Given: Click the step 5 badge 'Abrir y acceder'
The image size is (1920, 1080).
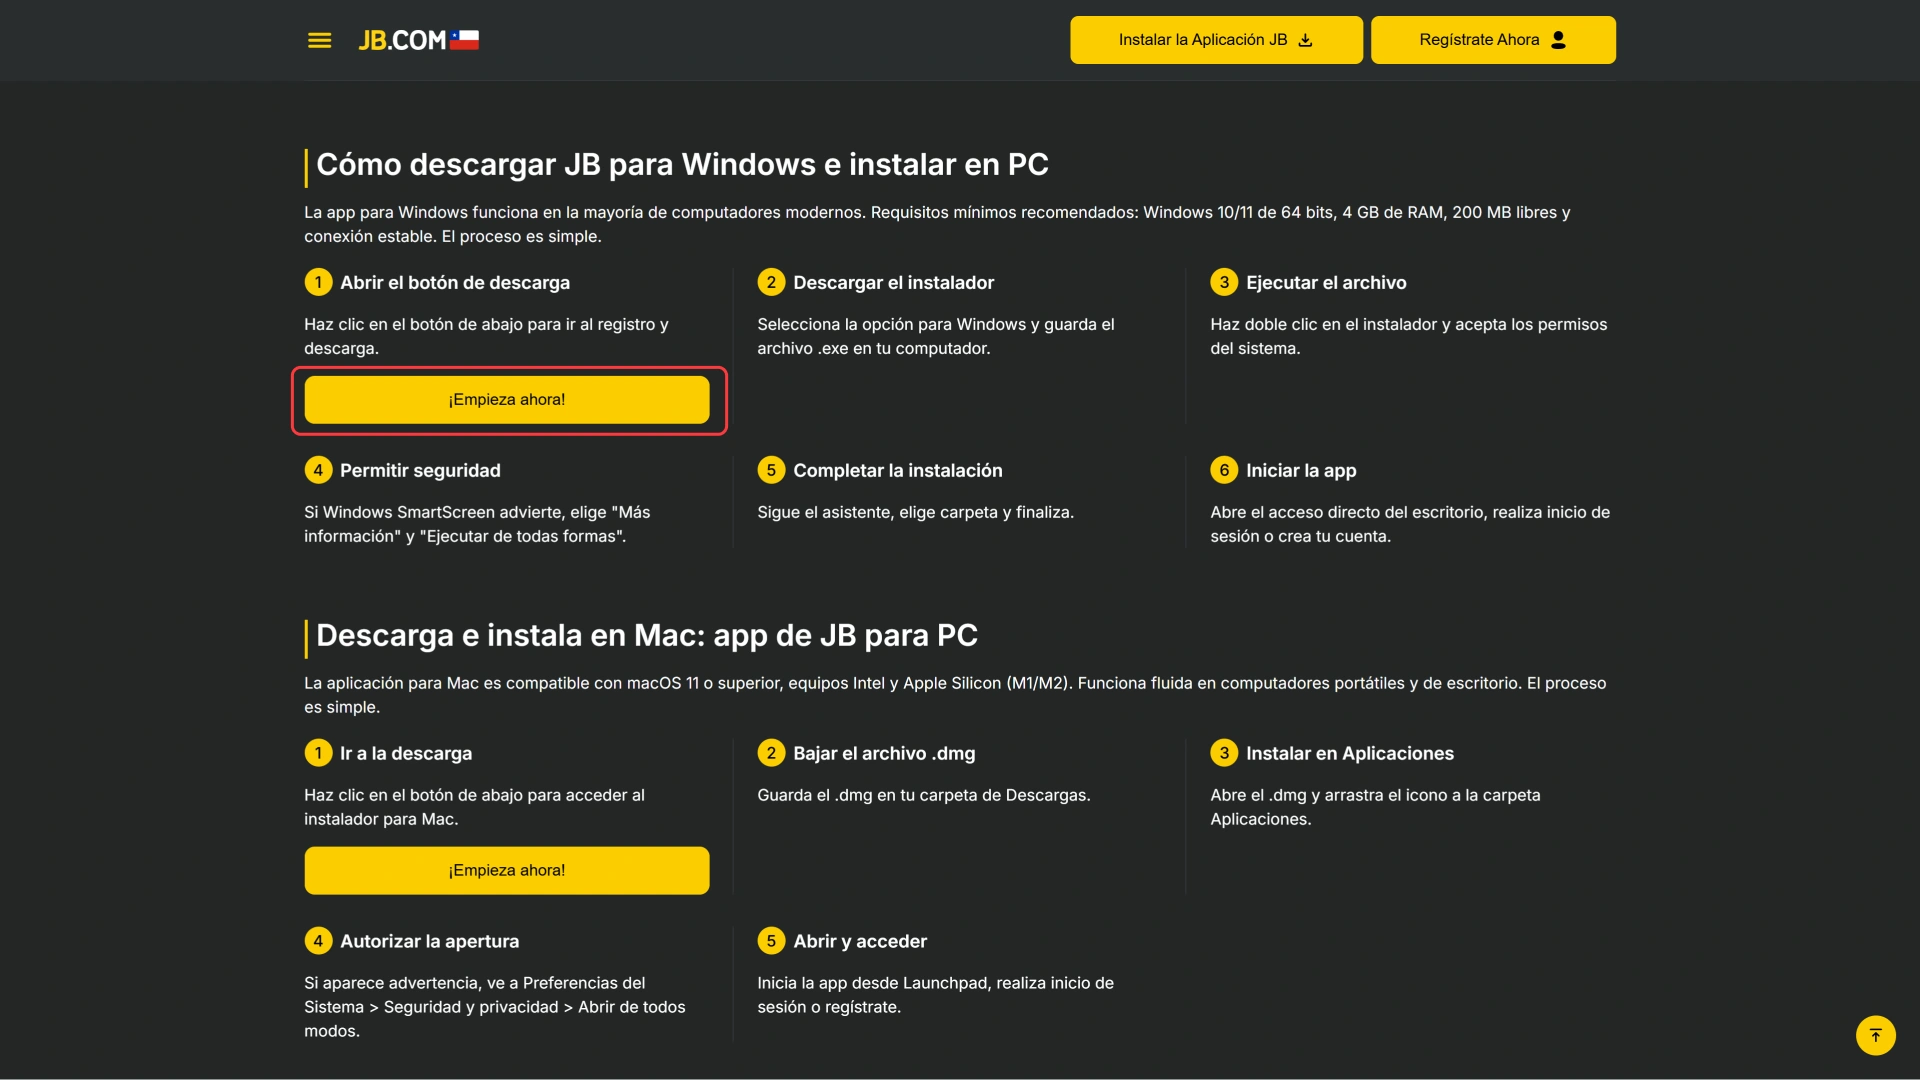Looking at the screenshot, I should pyautogui.click(x=771, y=941).
